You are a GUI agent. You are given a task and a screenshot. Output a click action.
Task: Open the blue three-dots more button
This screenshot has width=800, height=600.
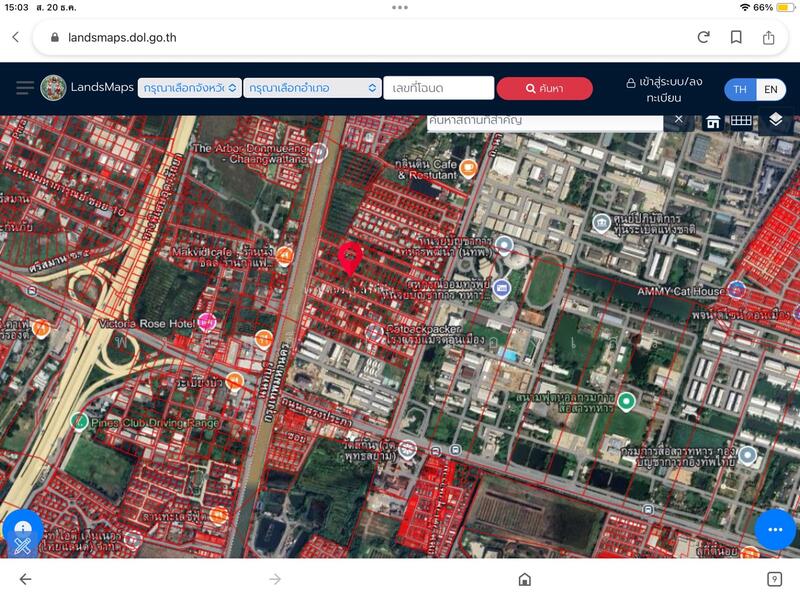click(774, 529)
